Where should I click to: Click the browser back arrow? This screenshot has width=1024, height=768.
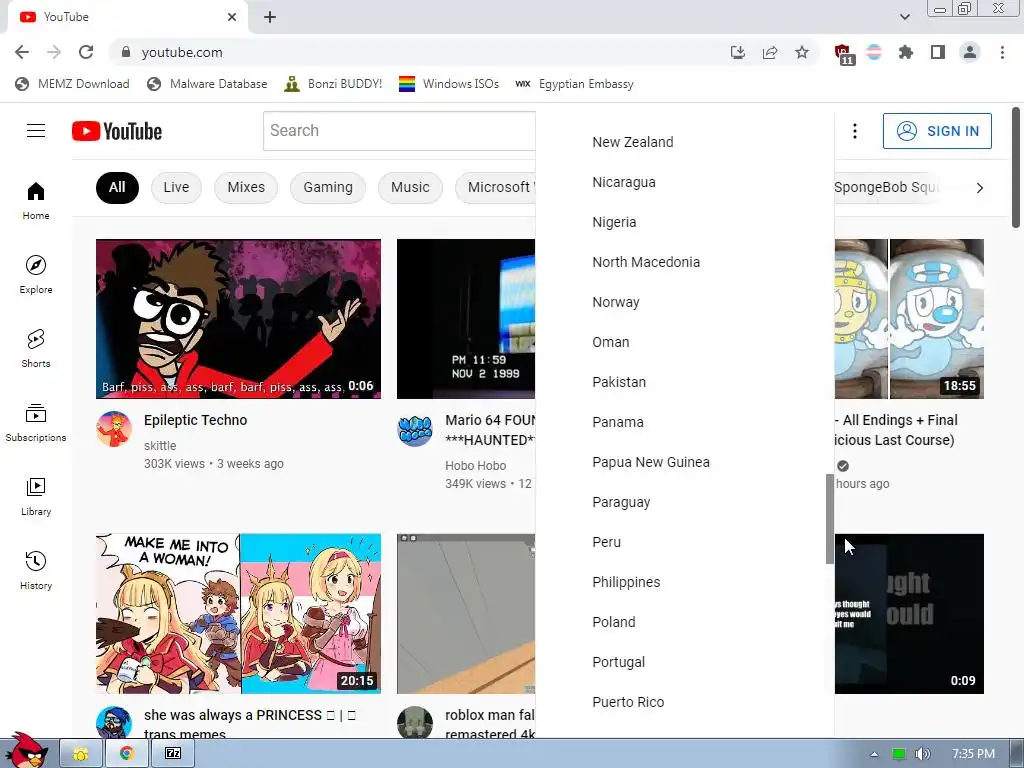(22, 52)
